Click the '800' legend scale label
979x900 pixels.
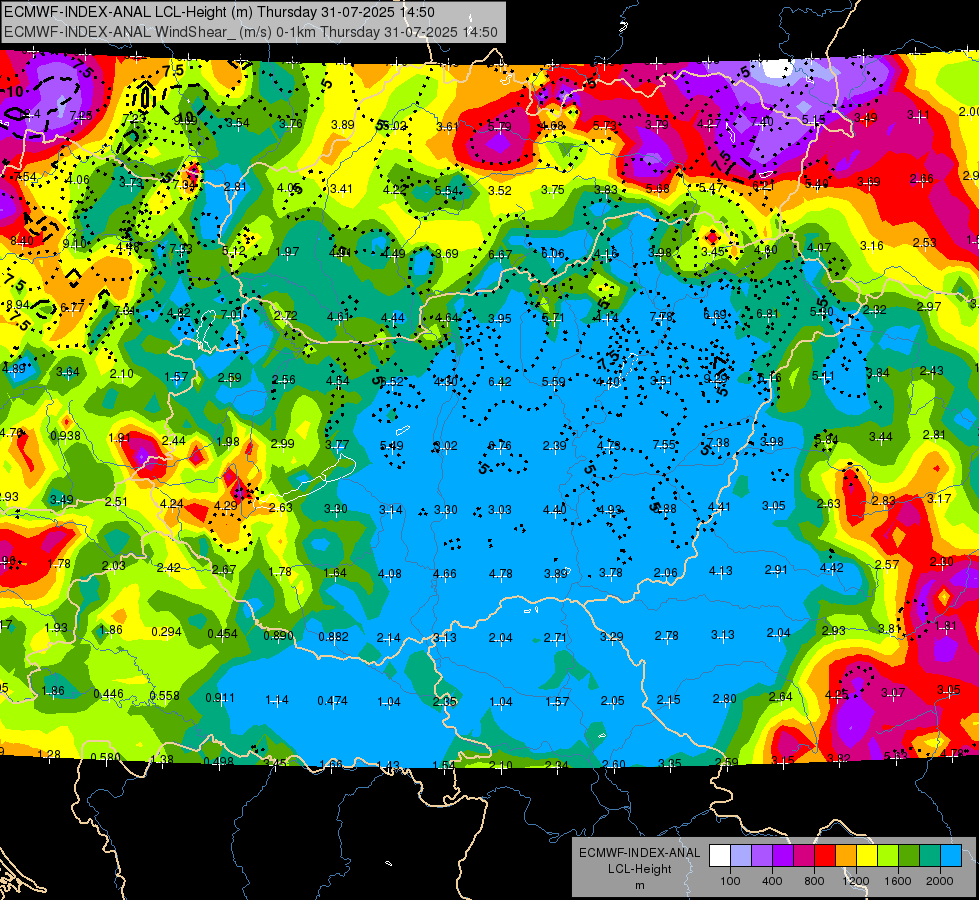(x=814, y=881)
